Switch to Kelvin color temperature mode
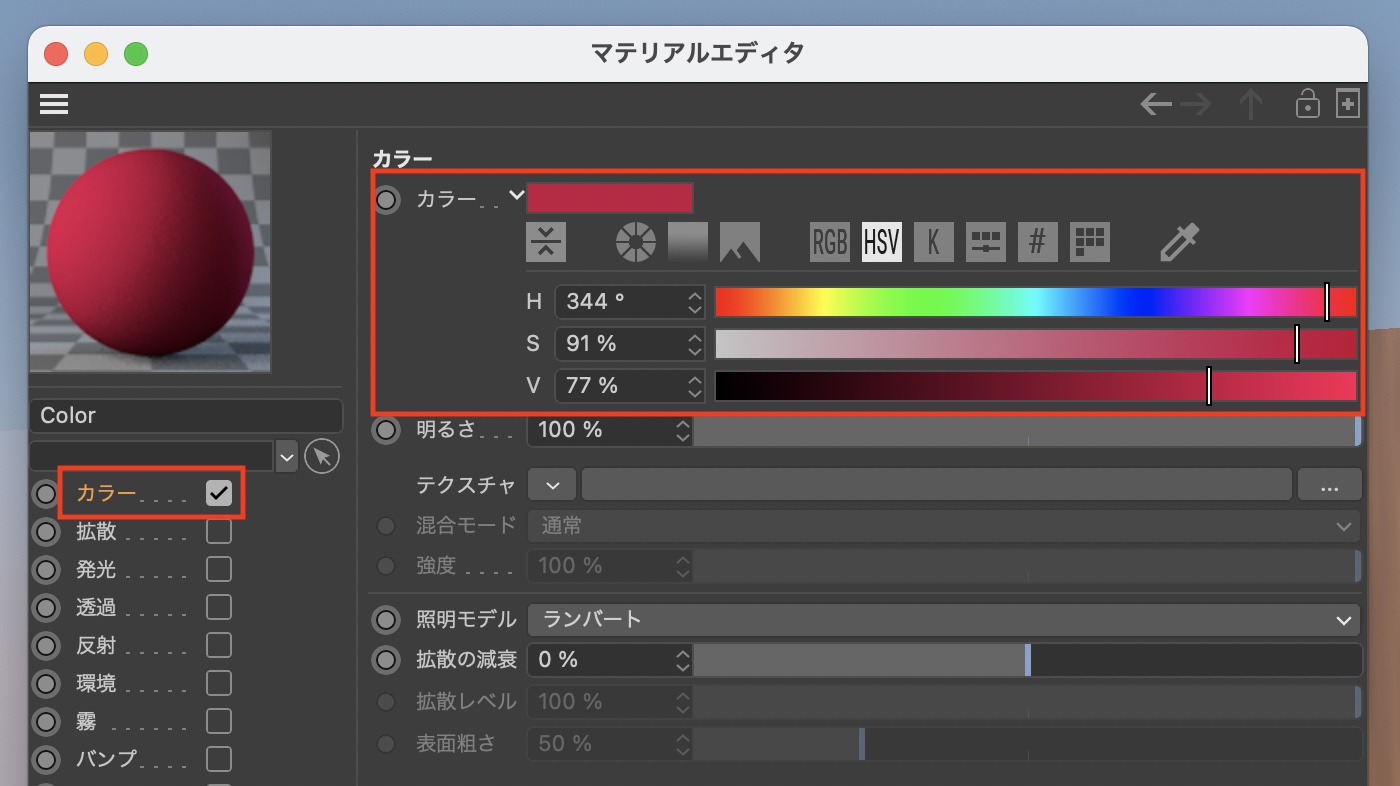1400x786 pixels. pos(933,242)
